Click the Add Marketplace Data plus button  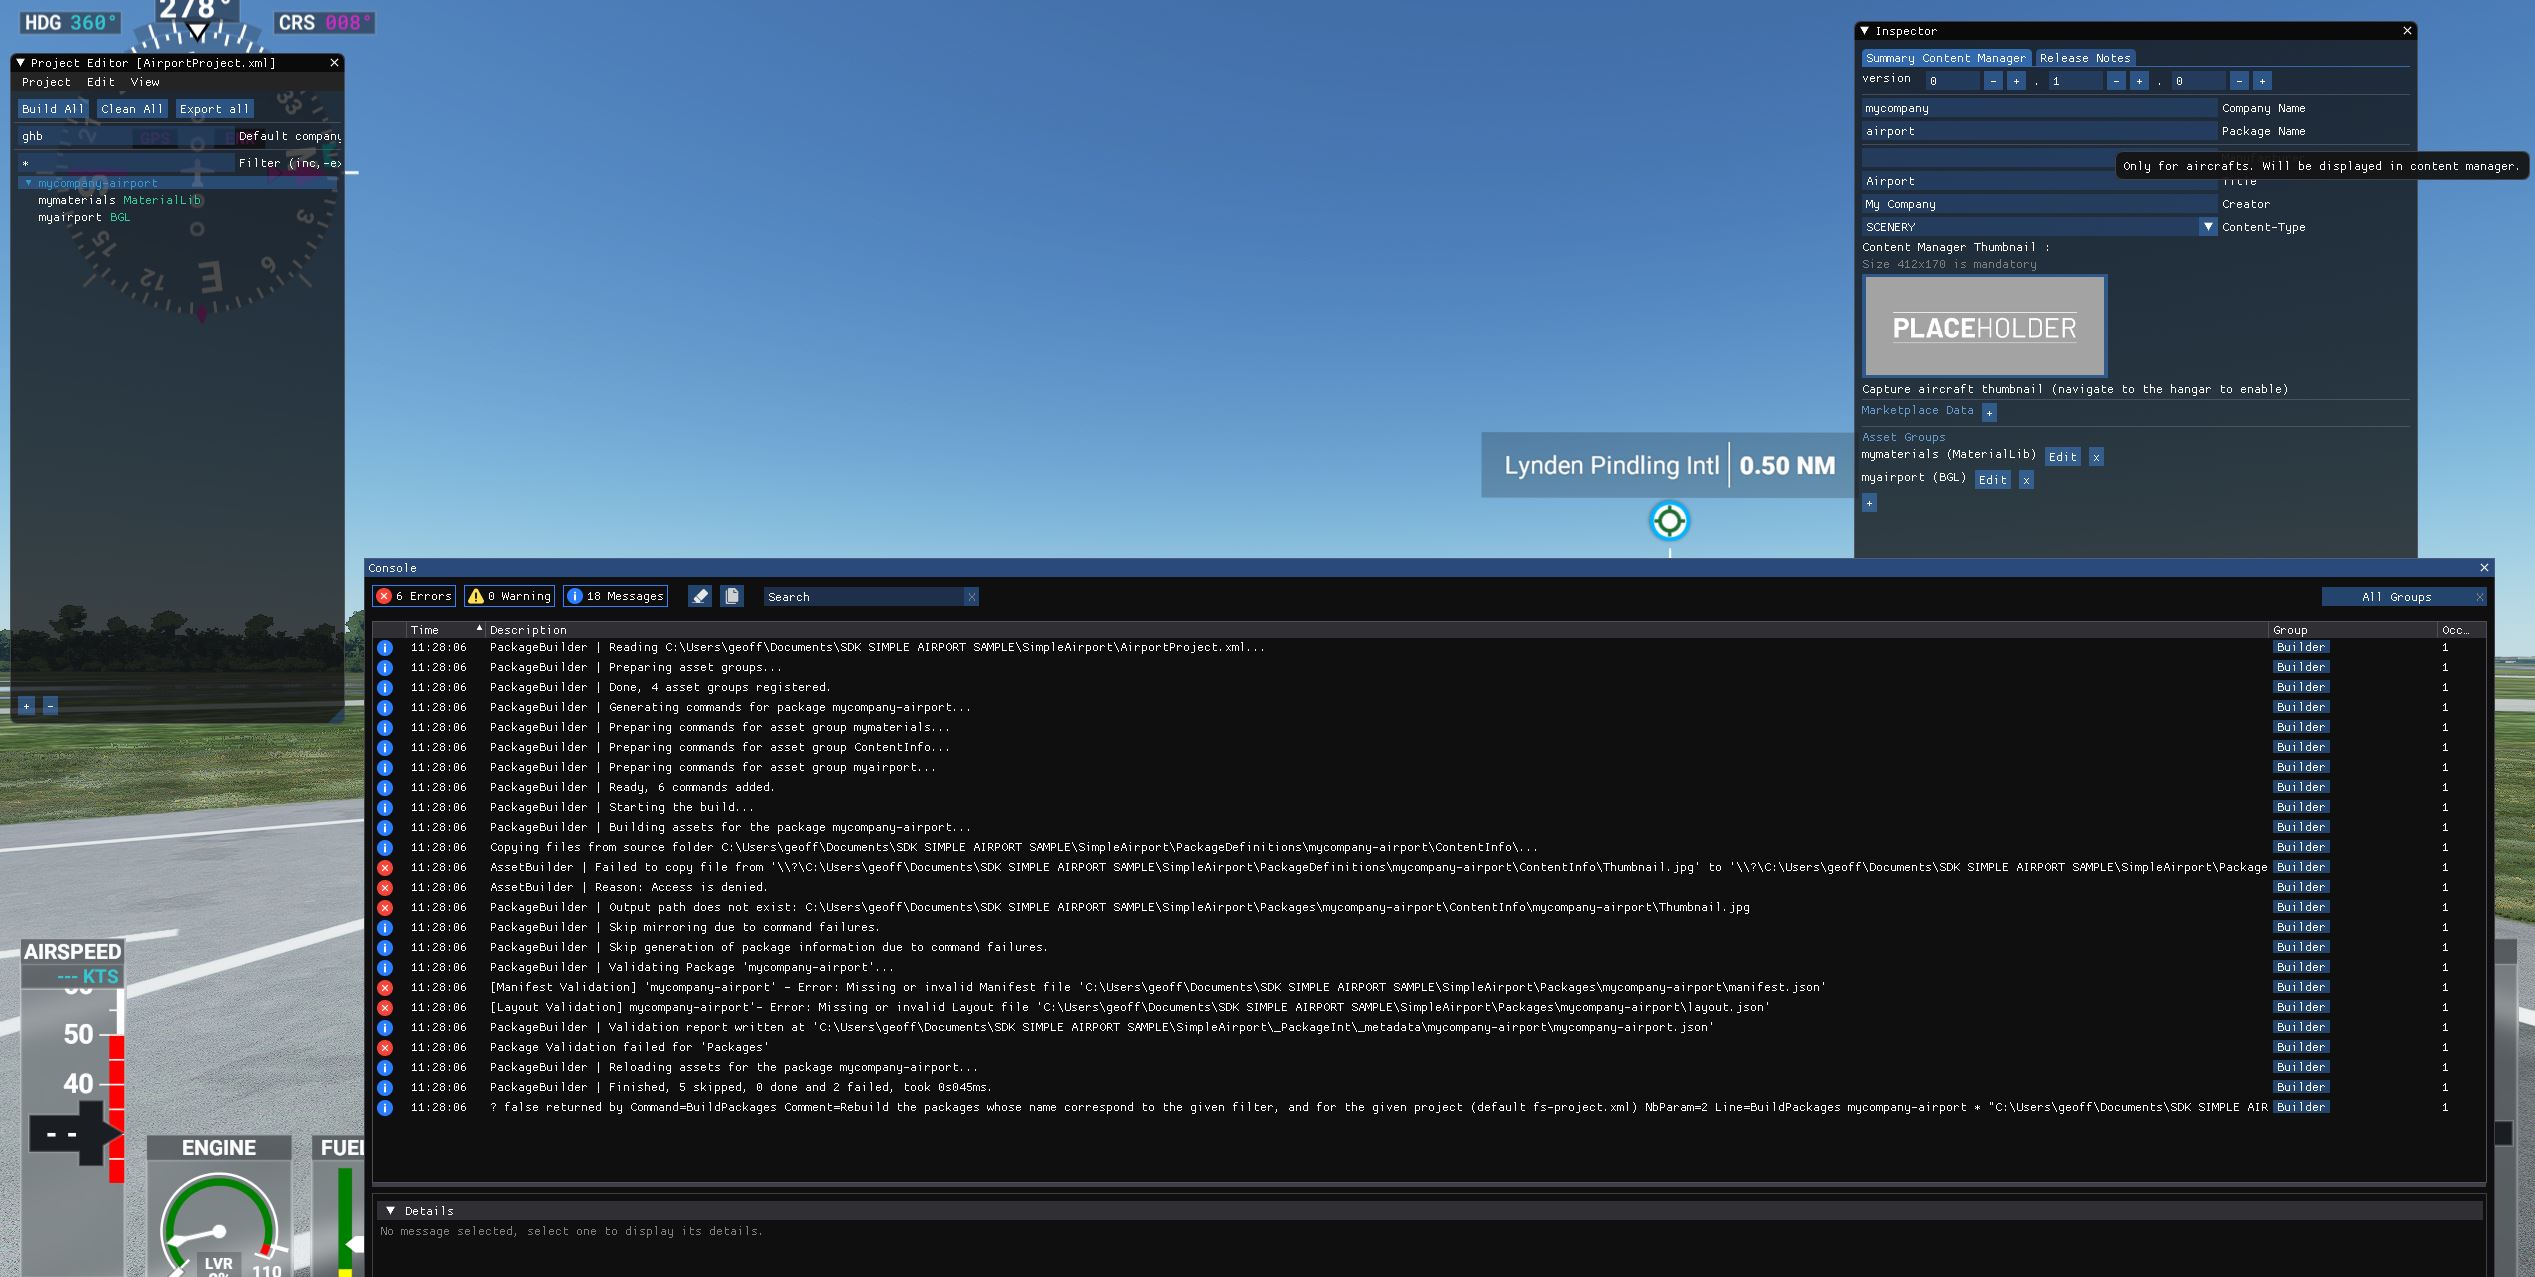(1989, 412)
